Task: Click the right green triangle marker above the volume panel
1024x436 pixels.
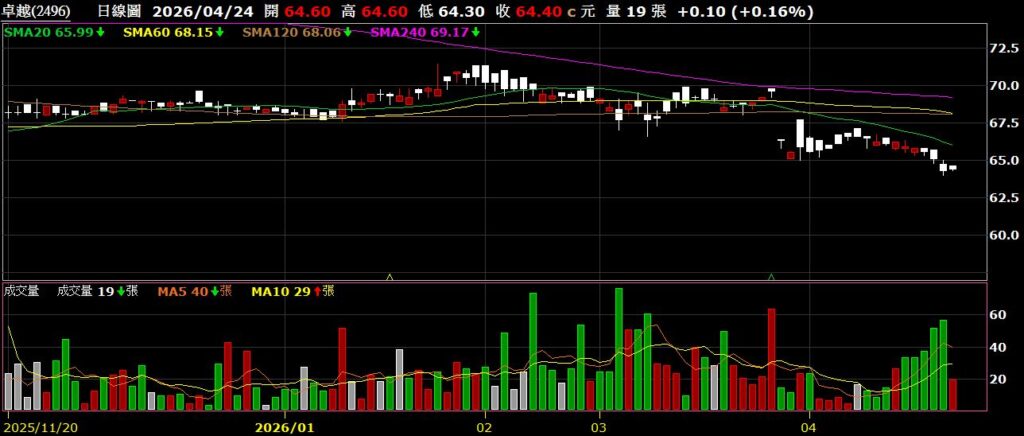Action: [771, 276]
